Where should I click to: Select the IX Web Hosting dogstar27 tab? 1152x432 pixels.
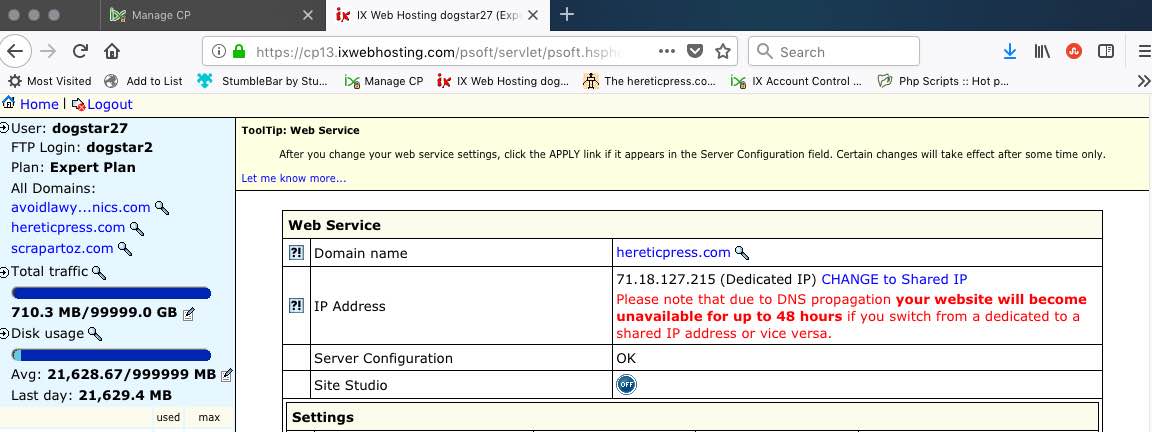(x=438, y=15)
